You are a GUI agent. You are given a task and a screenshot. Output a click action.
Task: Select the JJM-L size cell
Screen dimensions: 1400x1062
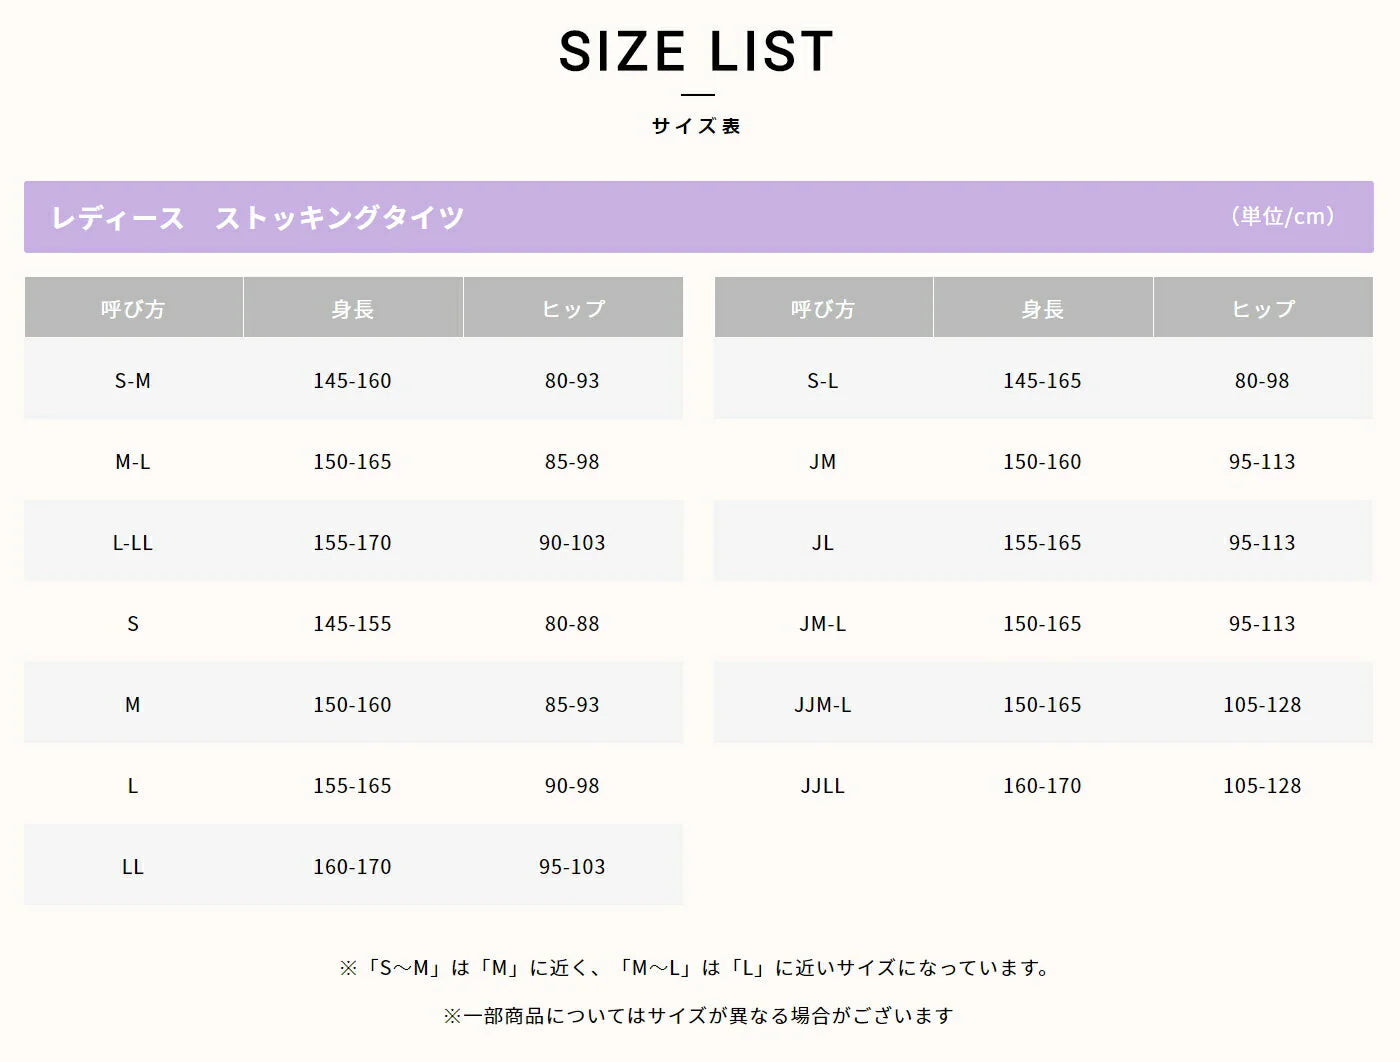tap(823, 704)
